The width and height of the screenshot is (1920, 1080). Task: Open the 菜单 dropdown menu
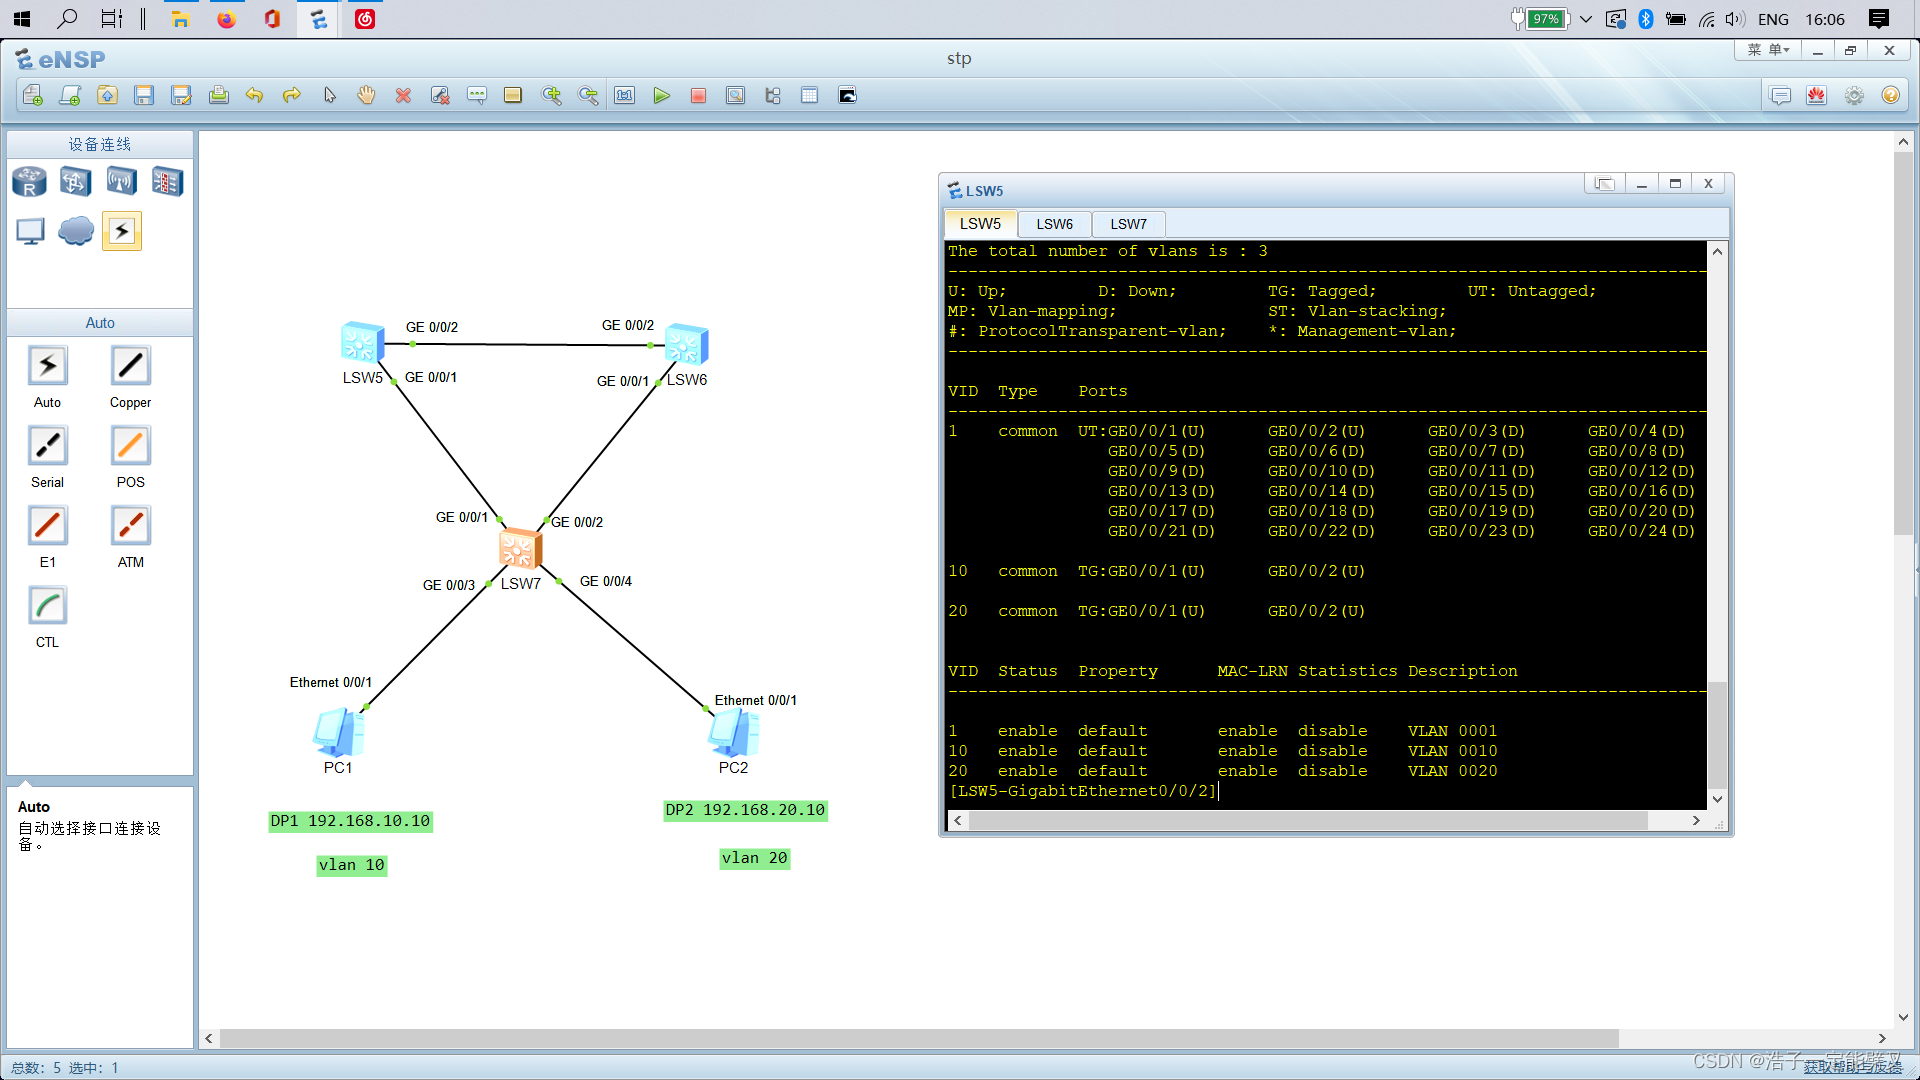point(1768,50)
